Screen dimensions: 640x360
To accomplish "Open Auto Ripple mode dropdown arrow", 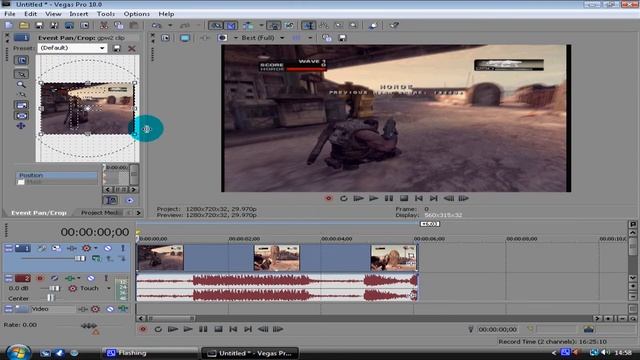I will pos(261,25).
